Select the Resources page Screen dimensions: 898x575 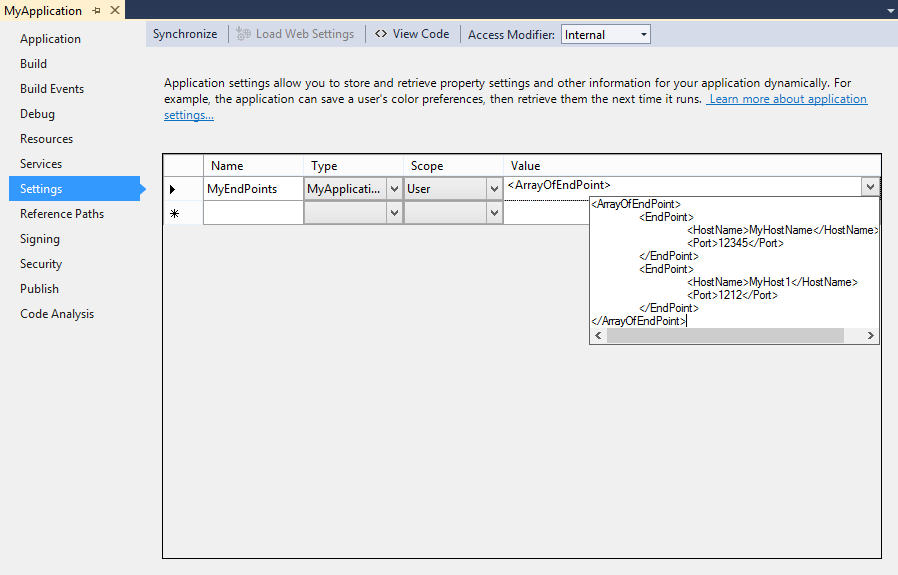tap(46, 139)
